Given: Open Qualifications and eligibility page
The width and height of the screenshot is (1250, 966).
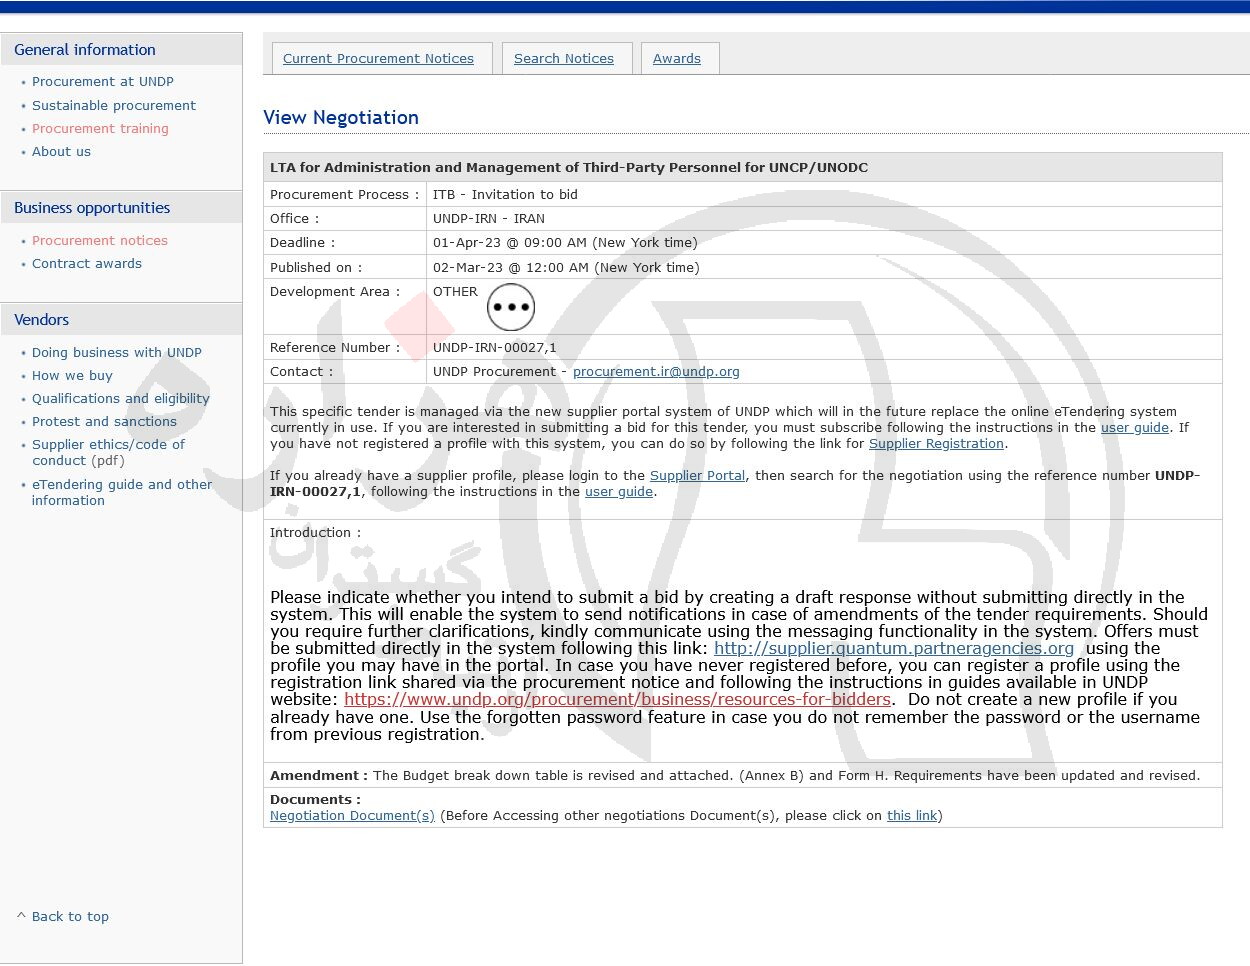Looking at the screenshot, I should [x=121, y=398].
